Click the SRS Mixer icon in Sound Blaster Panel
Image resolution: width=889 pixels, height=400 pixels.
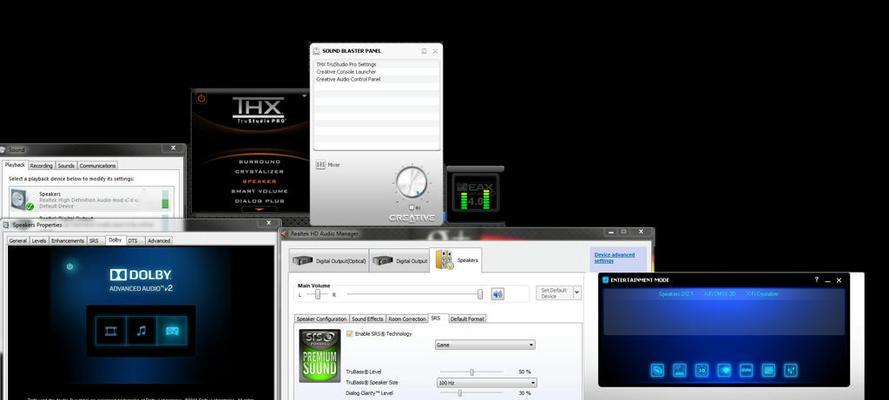pos(321,165)
